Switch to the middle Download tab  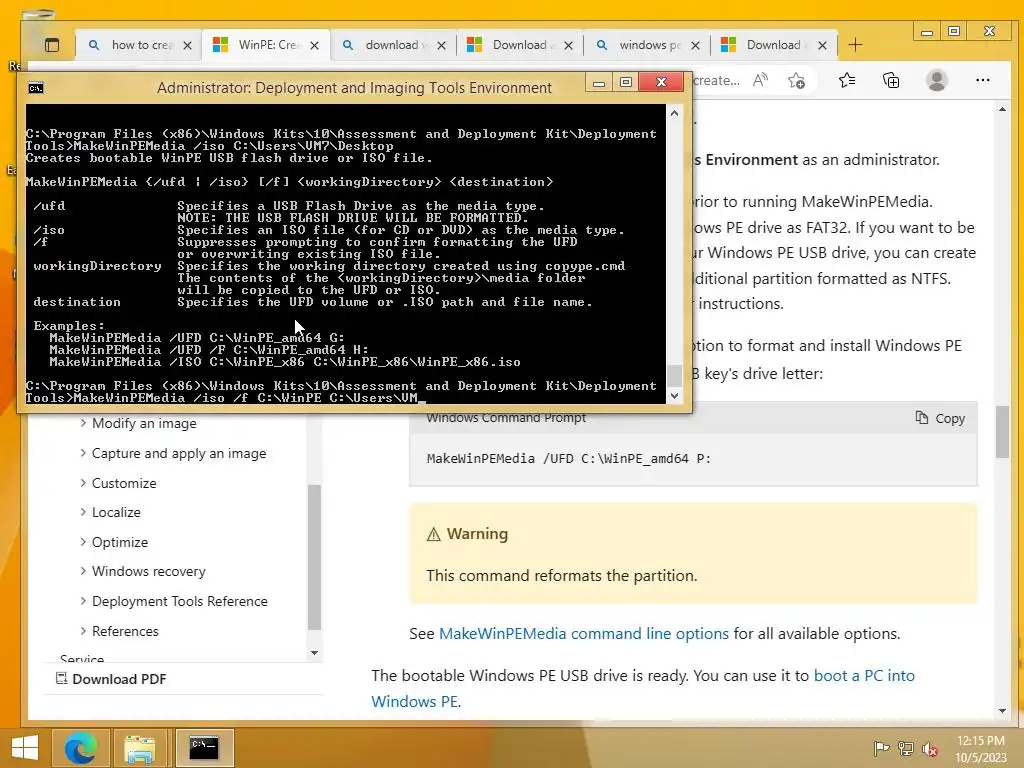click(x=520, y=45)
